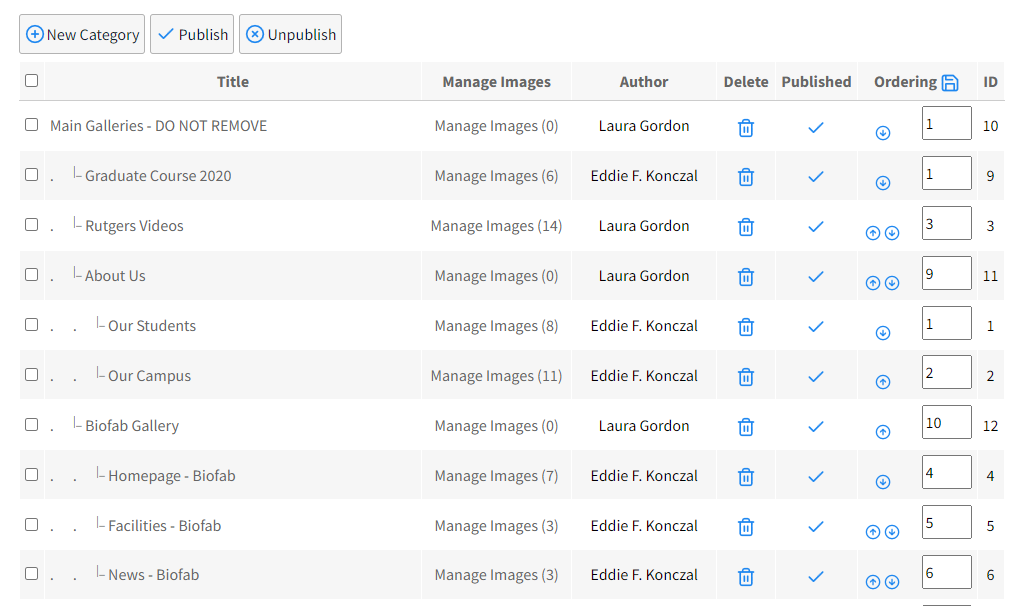This screenshot has height=606, width=1025.
Task: Select the Rutgers Videos row checkbox
Action: pos(31,224)
